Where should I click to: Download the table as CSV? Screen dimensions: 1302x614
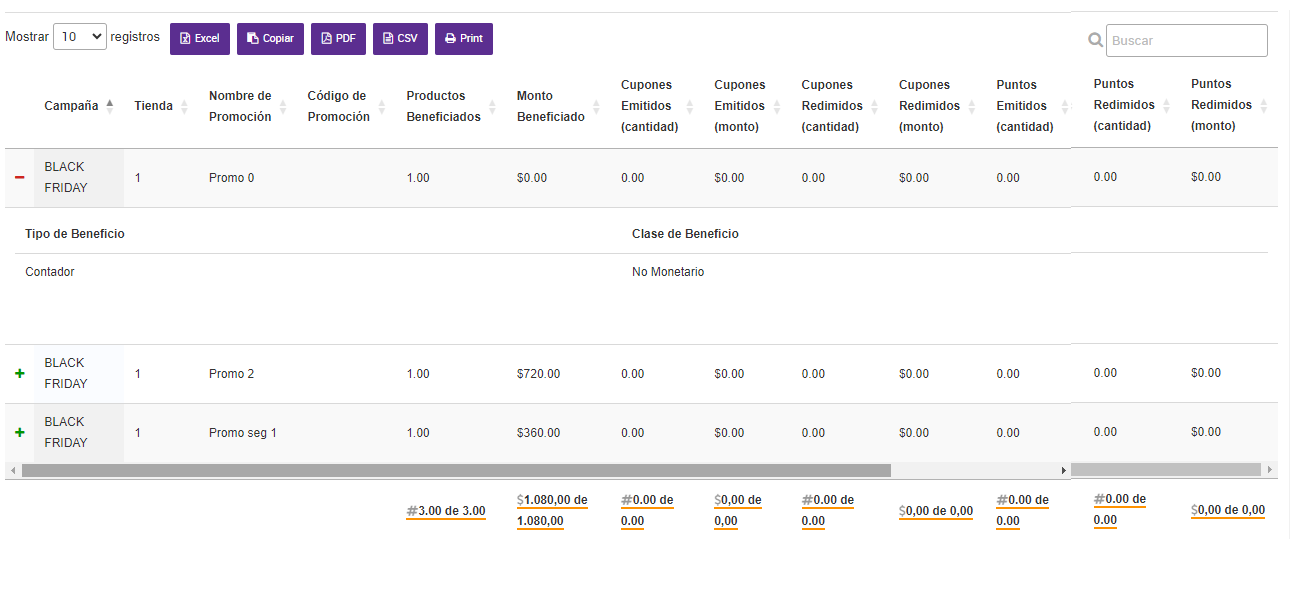click(400, 39)
